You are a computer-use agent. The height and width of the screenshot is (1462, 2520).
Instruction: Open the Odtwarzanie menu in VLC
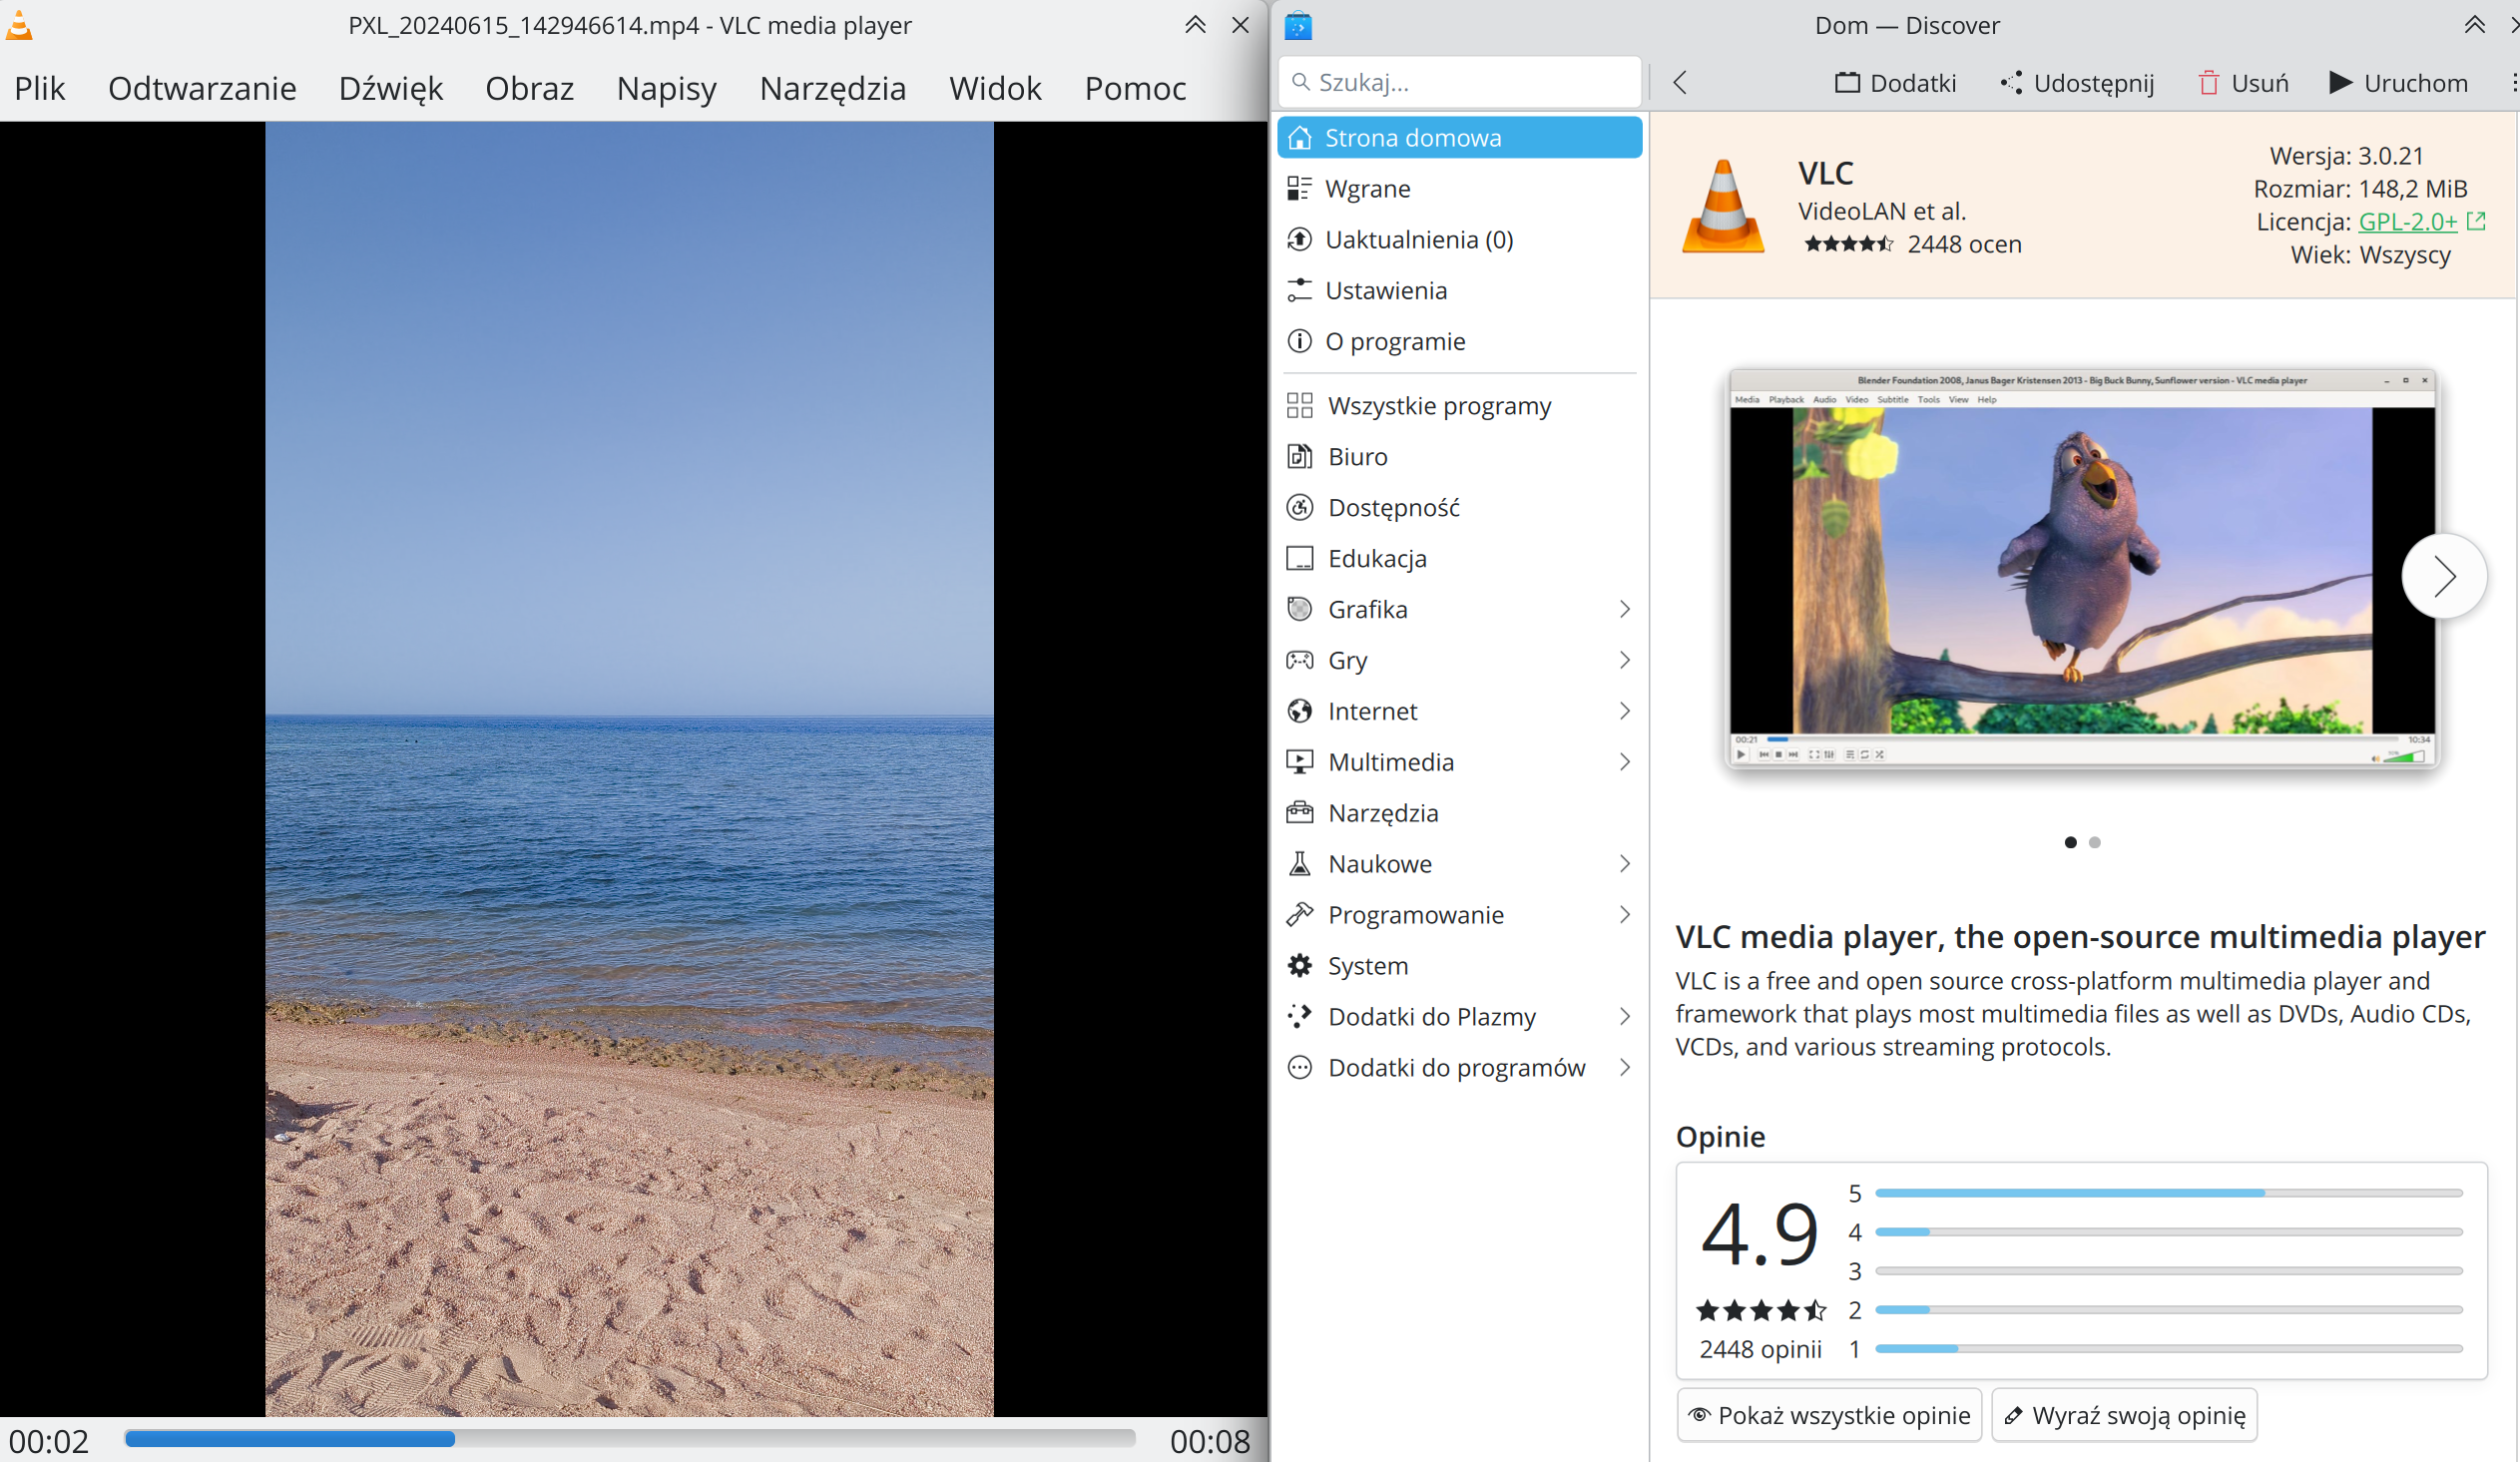tap(202, 89)
